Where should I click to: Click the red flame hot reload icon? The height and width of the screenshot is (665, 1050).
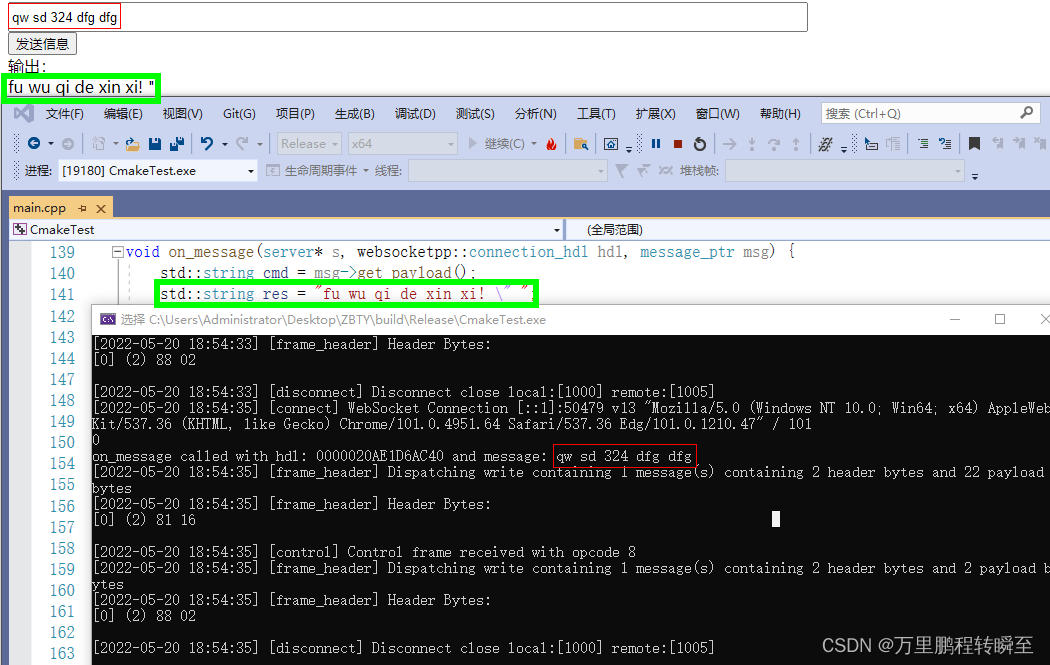click(551, 144)
